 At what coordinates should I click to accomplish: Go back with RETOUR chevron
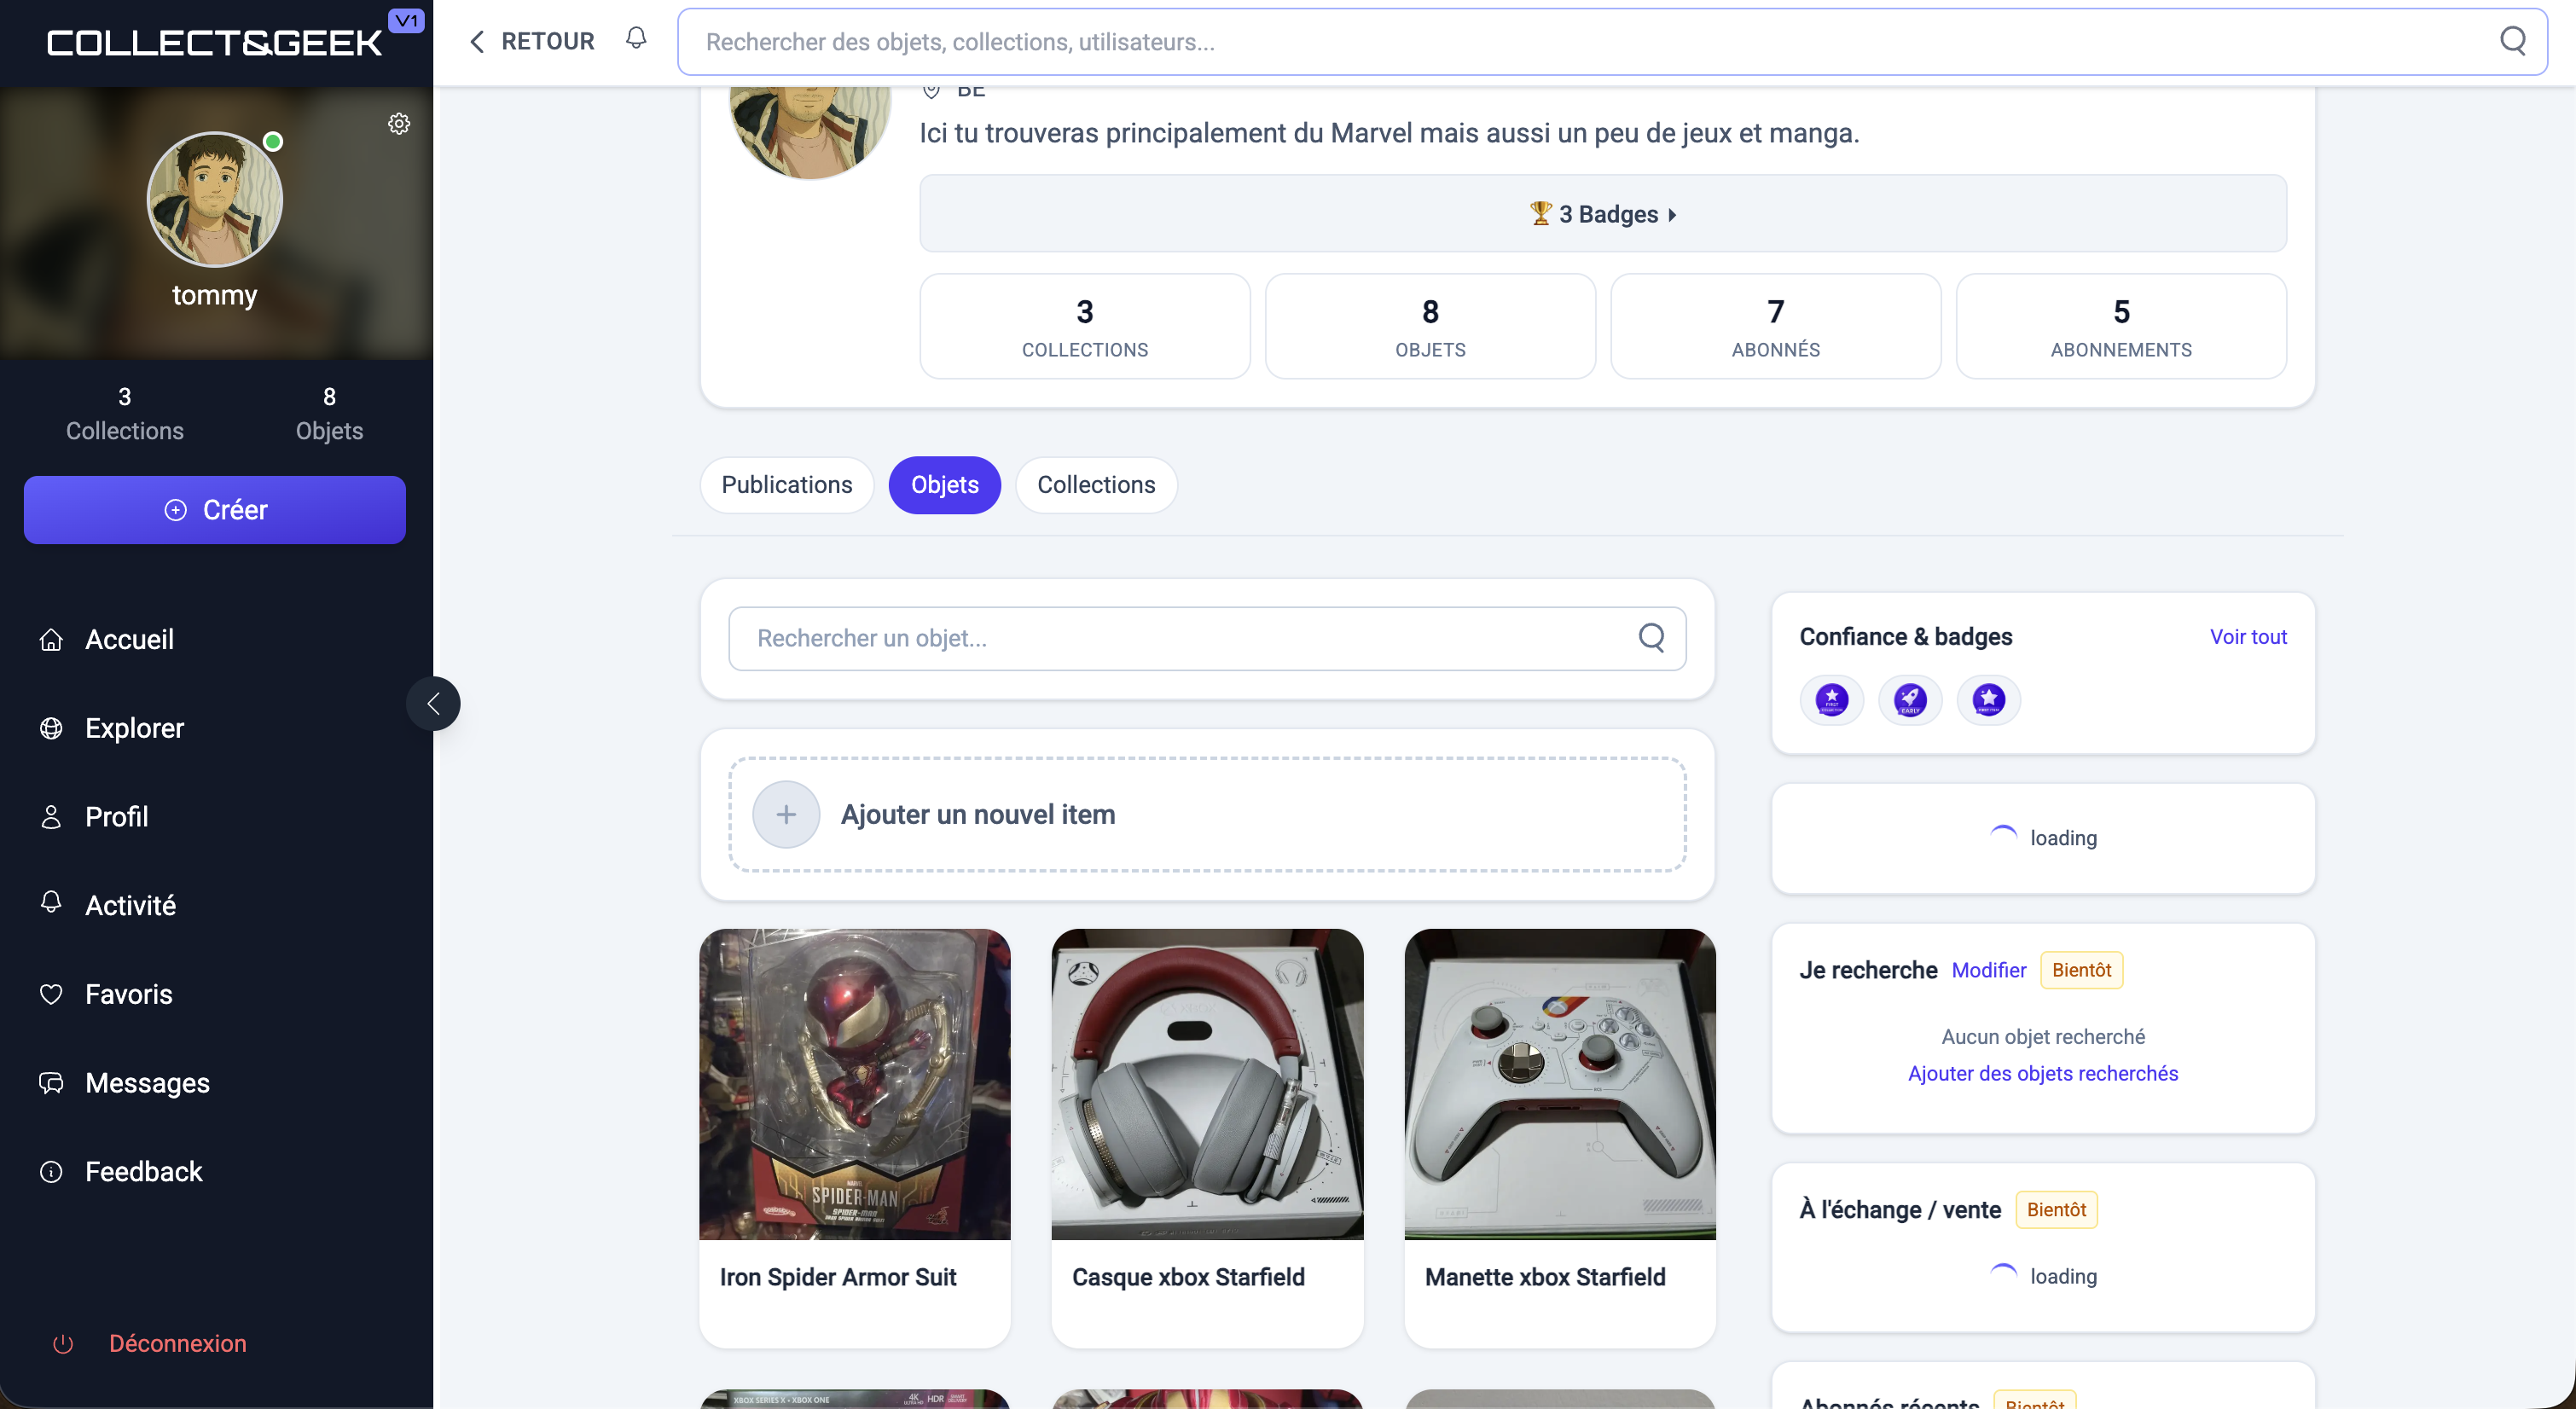click(x=477, y=41)
